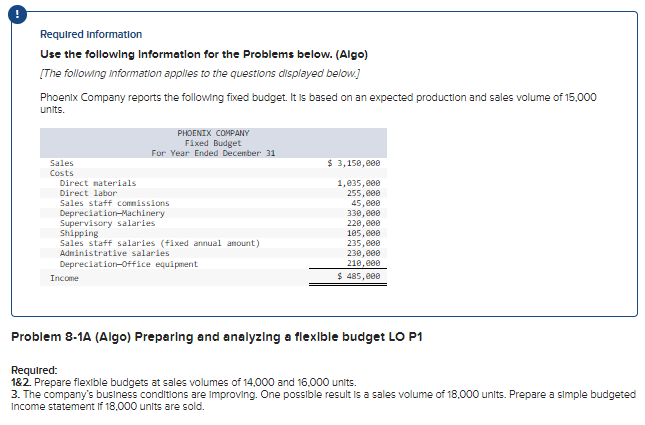Select the Office equipment depreciation value 210,000
Viewport: 645px width, 425px height.
point(364,263)
